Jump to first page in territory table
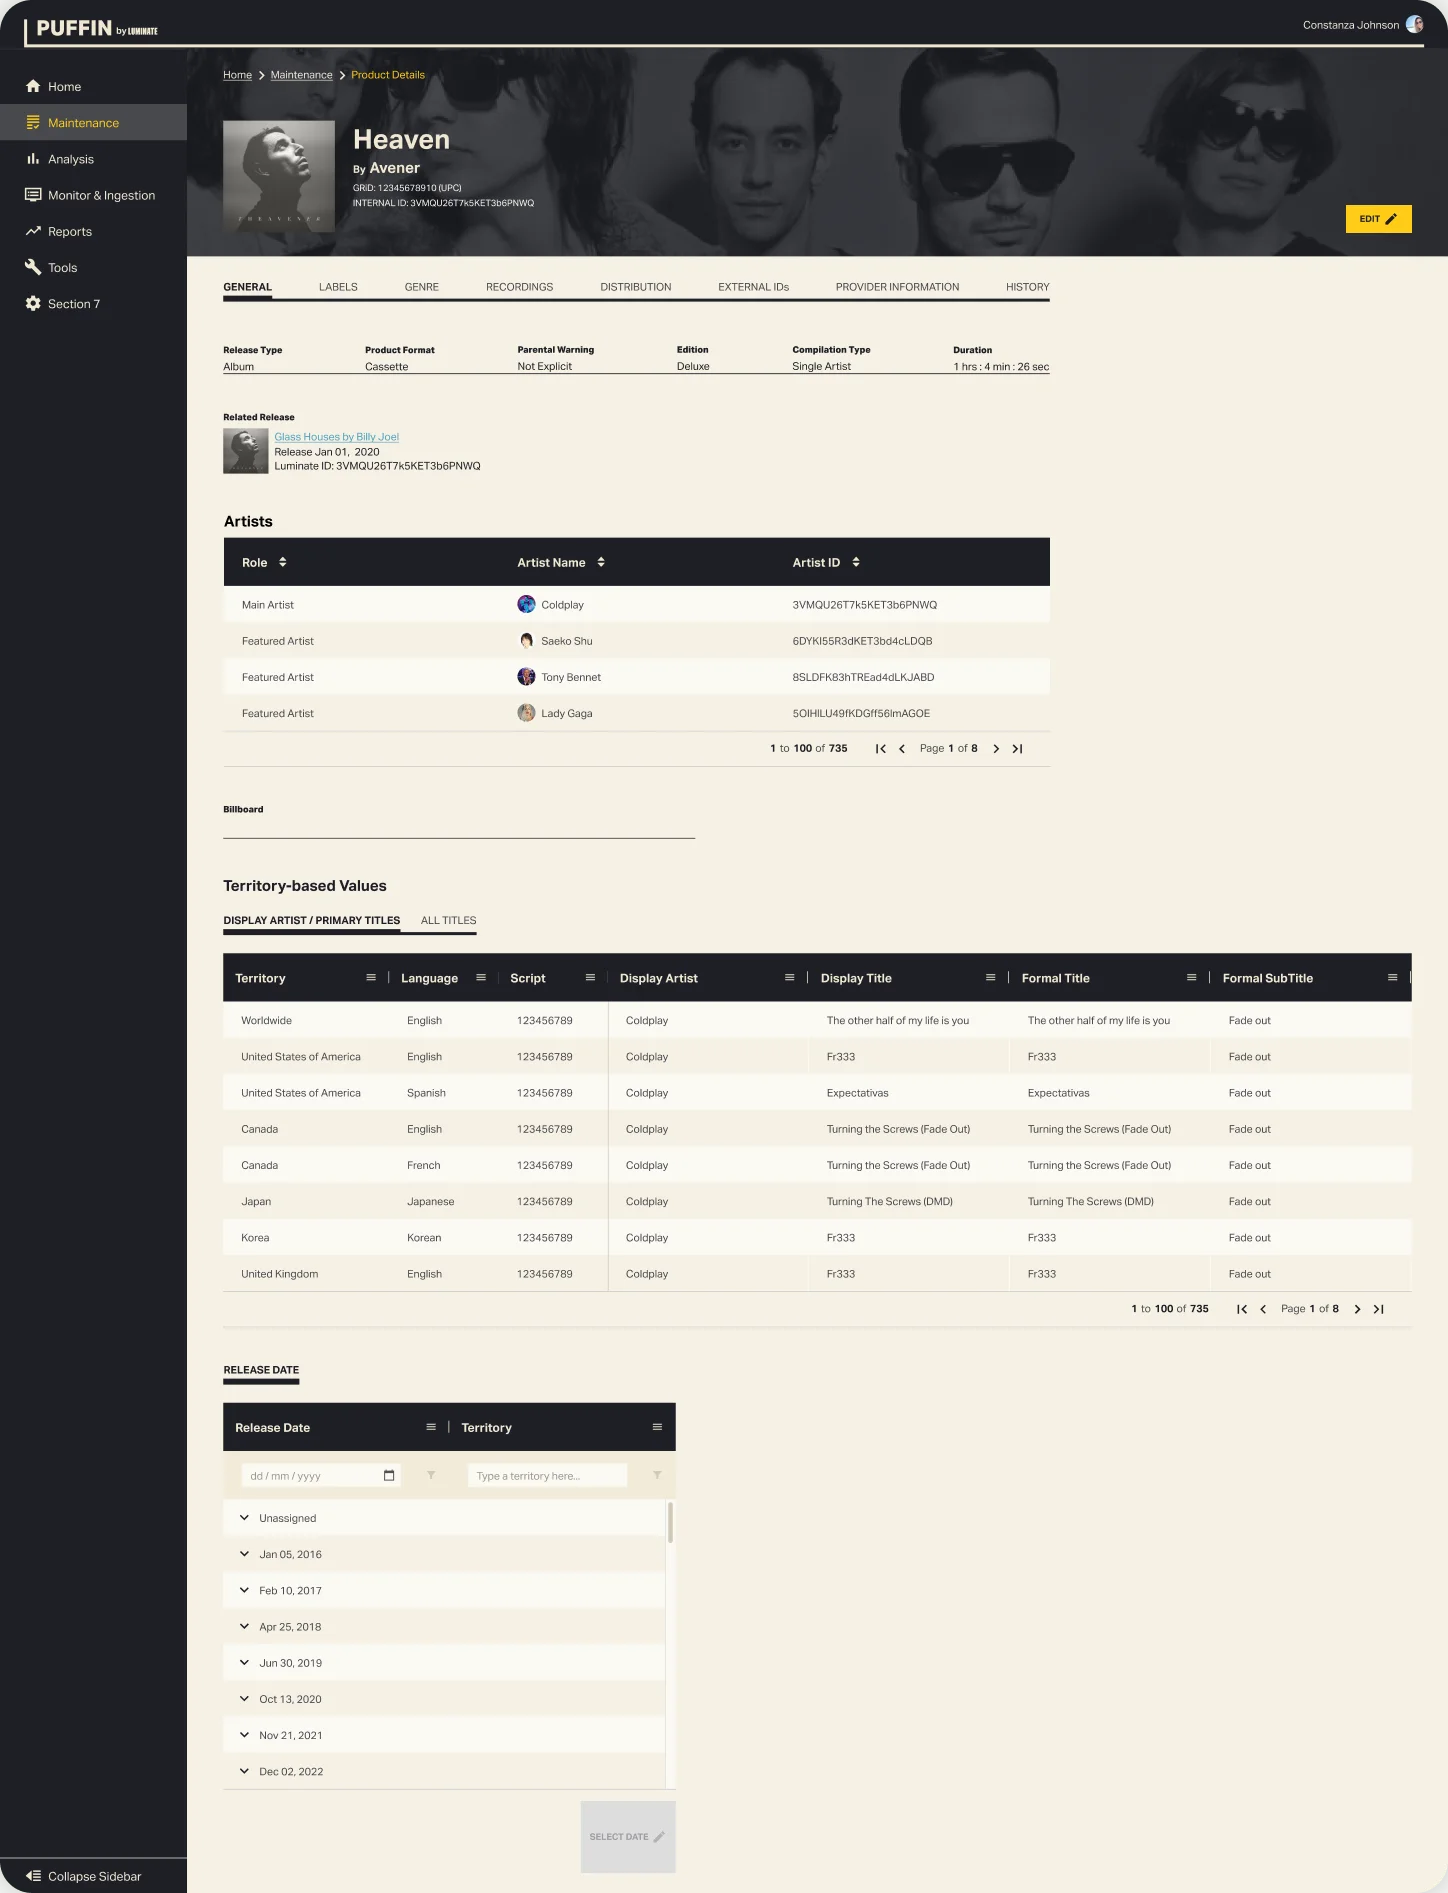Screen dimensions: 1448x1893 [x=1242, y=1309]
